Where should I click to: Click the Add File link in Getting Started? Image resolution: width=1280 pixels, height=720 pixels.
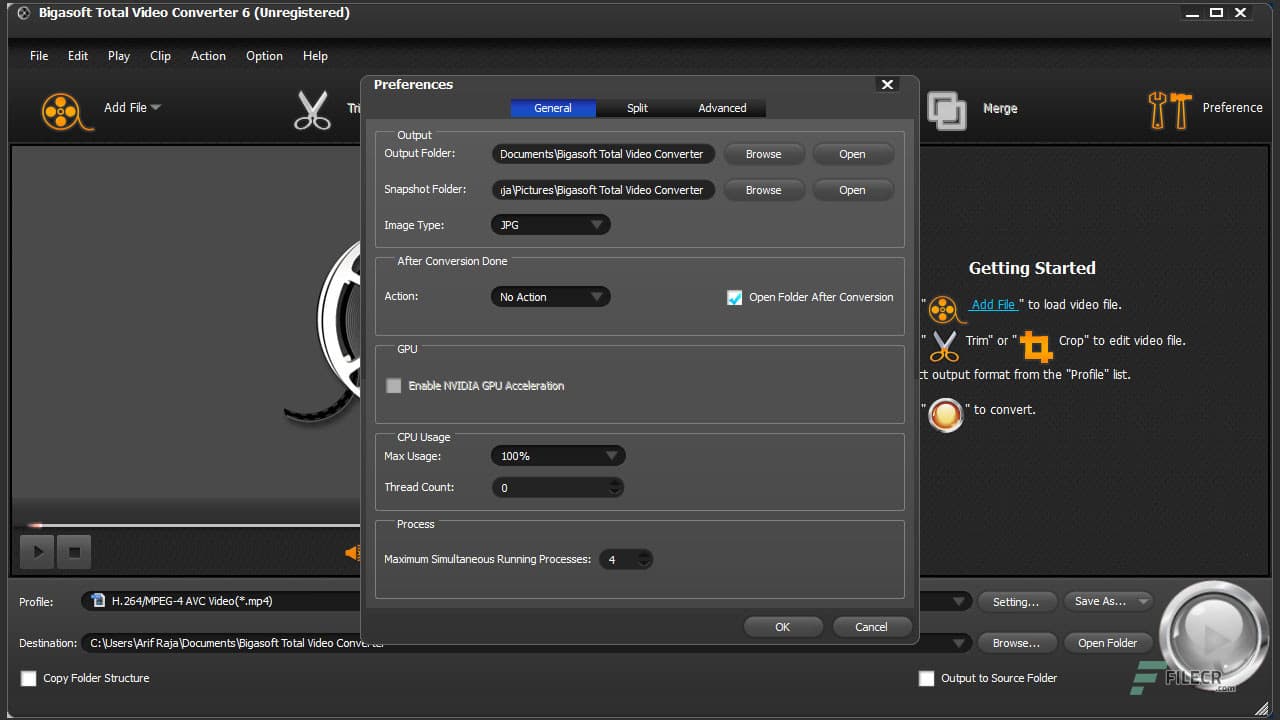(994, 304)
